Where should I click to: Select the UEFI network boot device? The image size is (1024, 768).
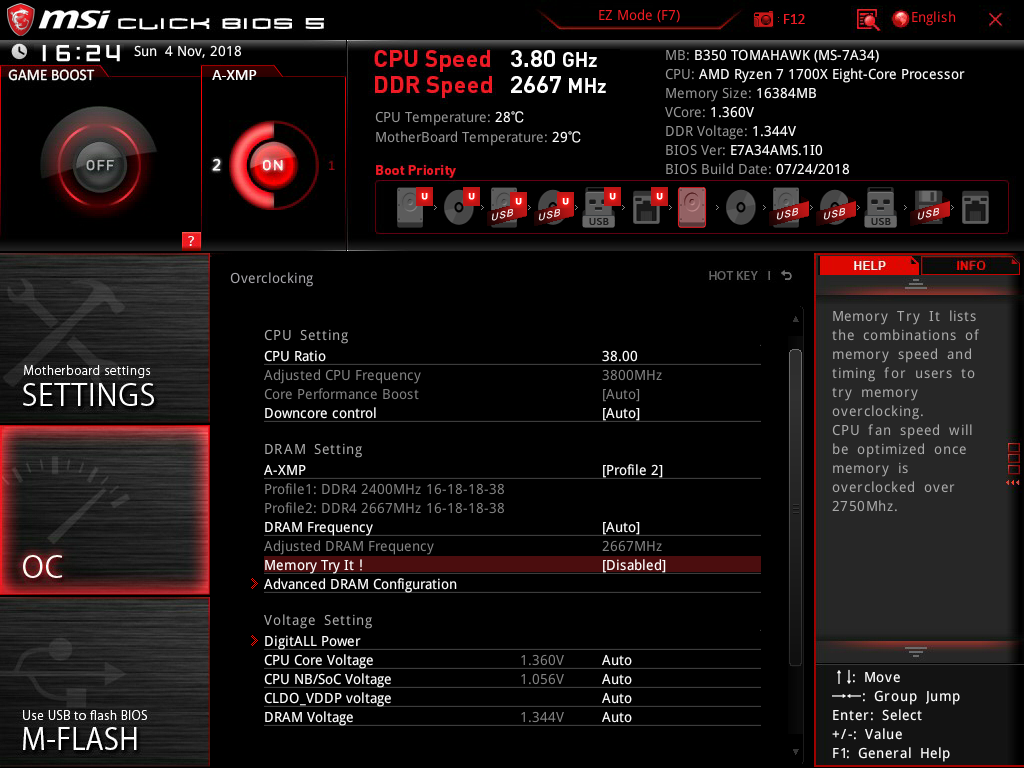(648, 207)
